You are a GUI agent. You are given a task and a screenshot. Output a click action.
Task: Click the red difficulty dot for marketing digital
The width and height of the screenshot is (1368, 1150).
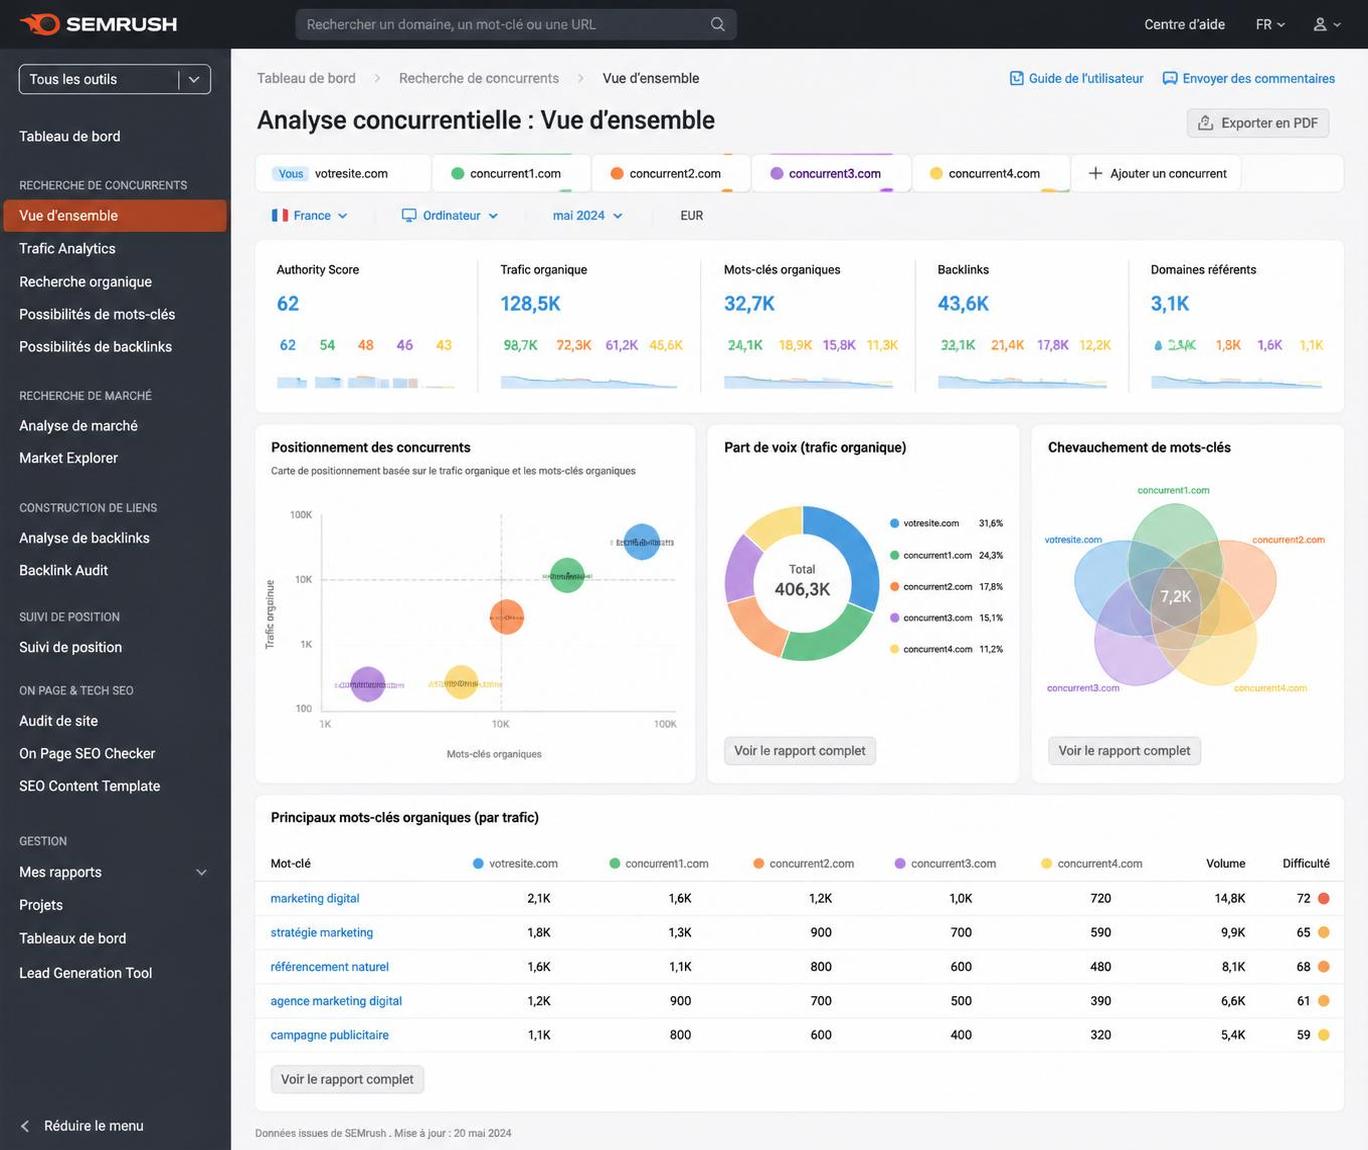[1323, 898]
